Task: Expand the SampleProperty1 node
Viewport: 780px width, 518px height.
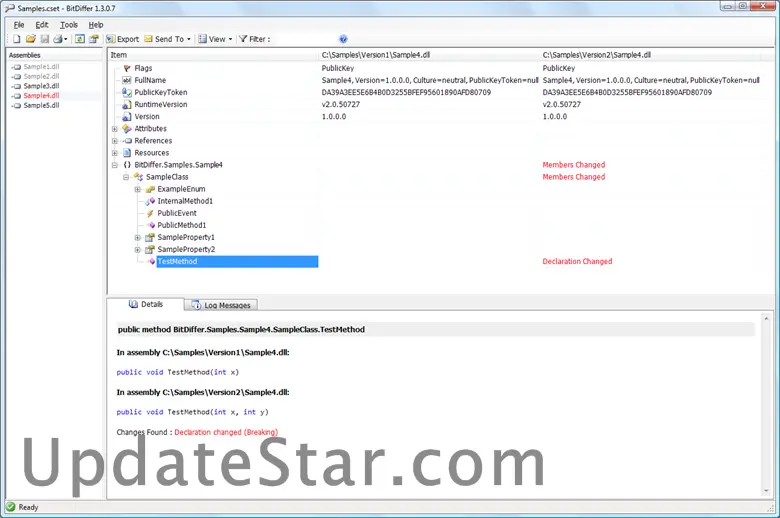Action: tap(138, 237)
